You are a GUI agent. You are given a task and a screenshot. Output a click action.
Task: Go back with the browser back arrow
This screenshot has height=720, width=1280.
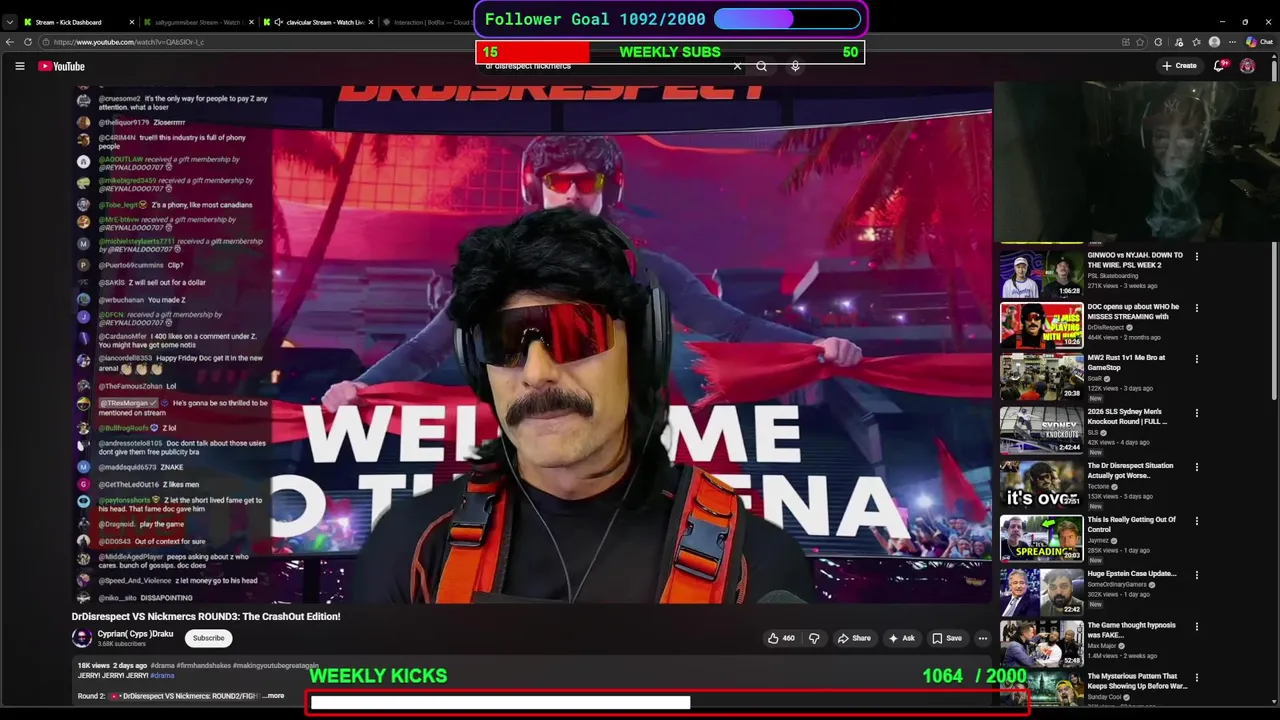(10, 42)
